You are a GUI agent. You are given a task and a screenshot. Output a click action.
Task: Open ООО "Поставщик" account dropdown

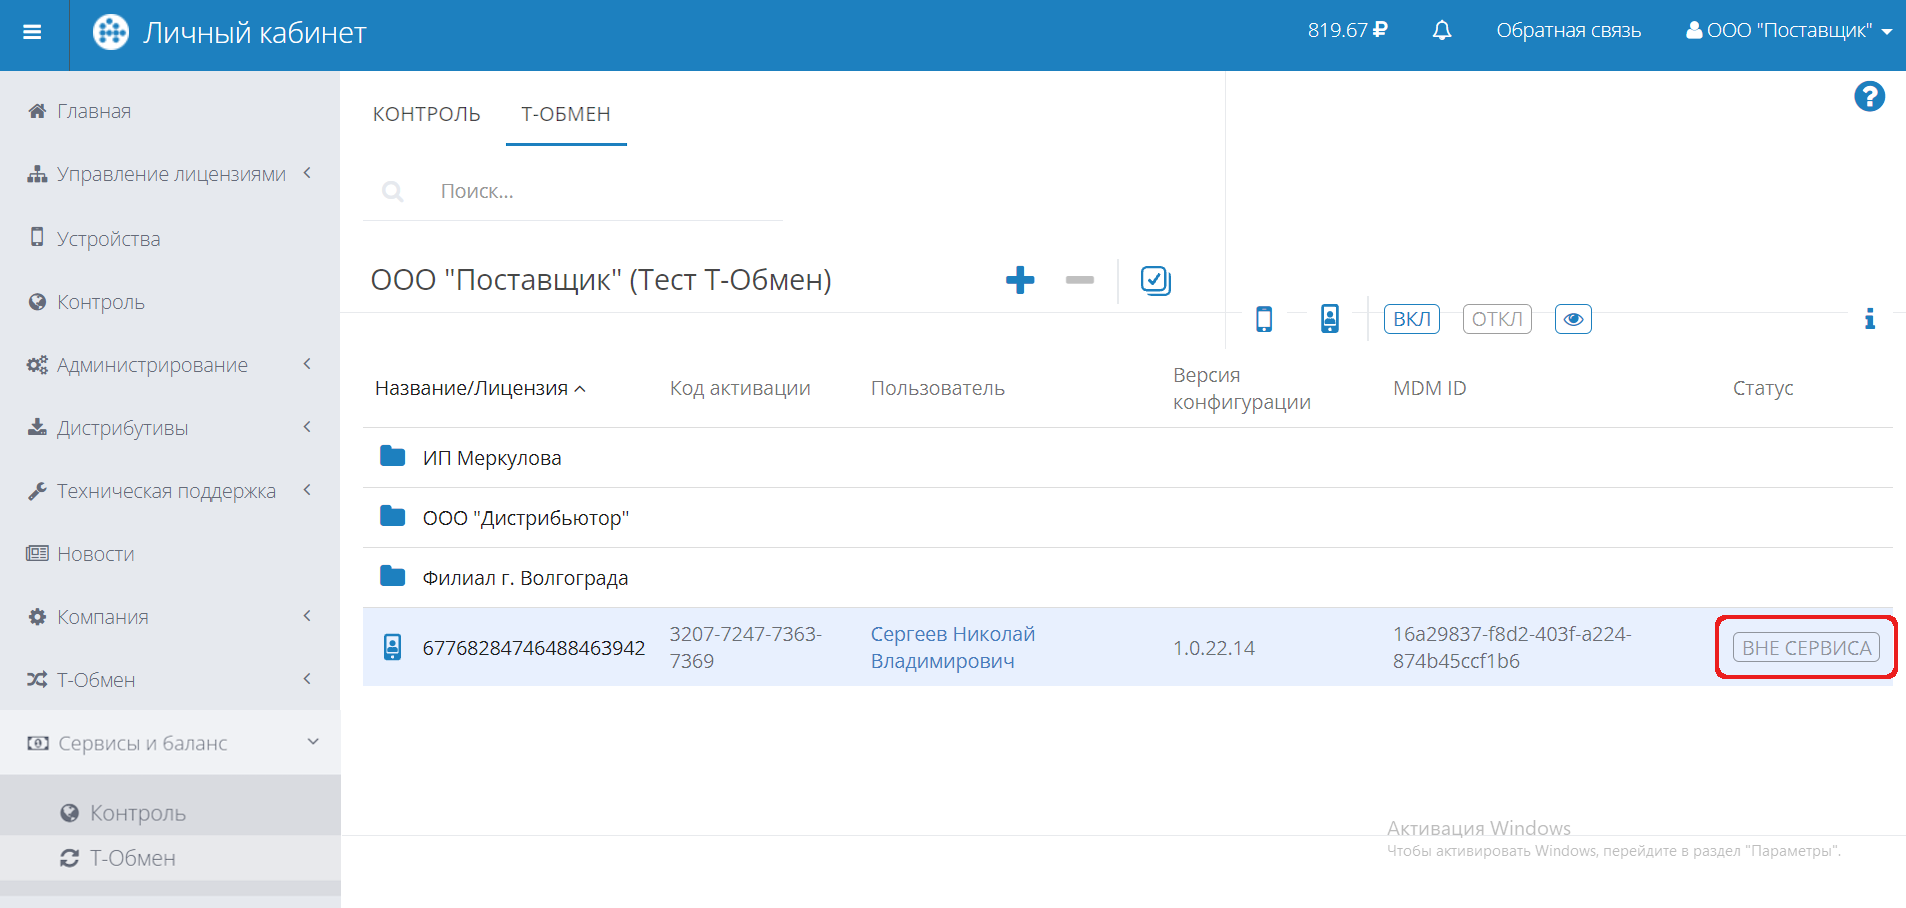point(1788,31)
